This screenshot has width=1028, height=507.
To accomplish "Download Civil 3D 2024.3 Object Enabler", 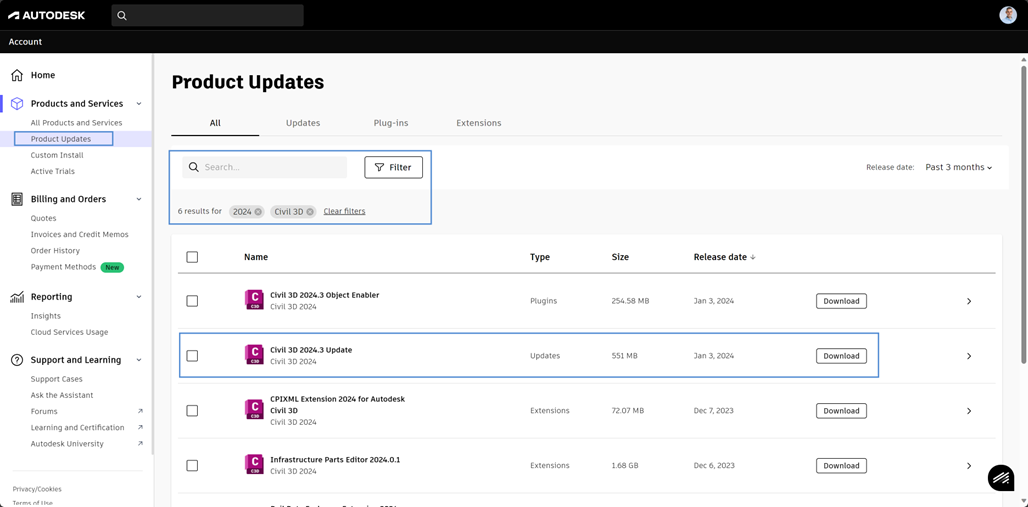I will point(841,301).
